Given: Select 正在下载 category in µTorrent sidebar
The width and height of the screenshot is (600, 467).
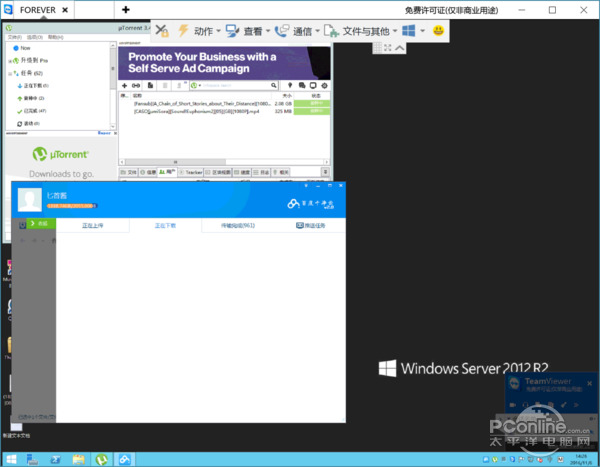Looking at the screenshot, I should tap(33, 85).
